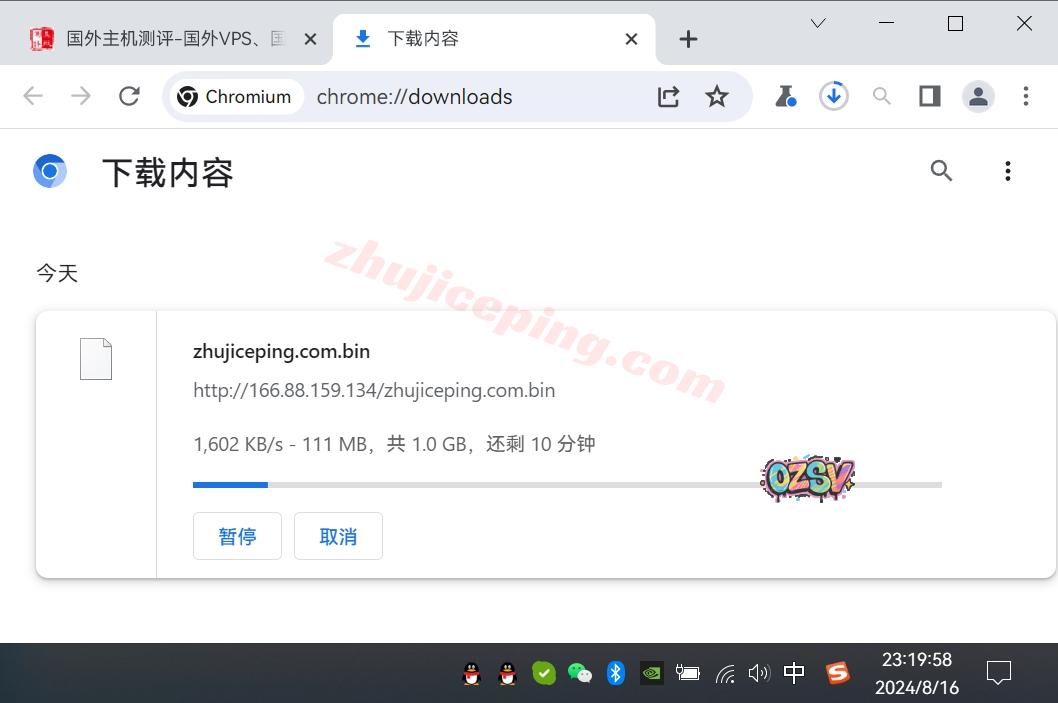This screenshot has height=703, width=1058.
Task: Toggle the side panel icon
Action: [x=930, y=96]
